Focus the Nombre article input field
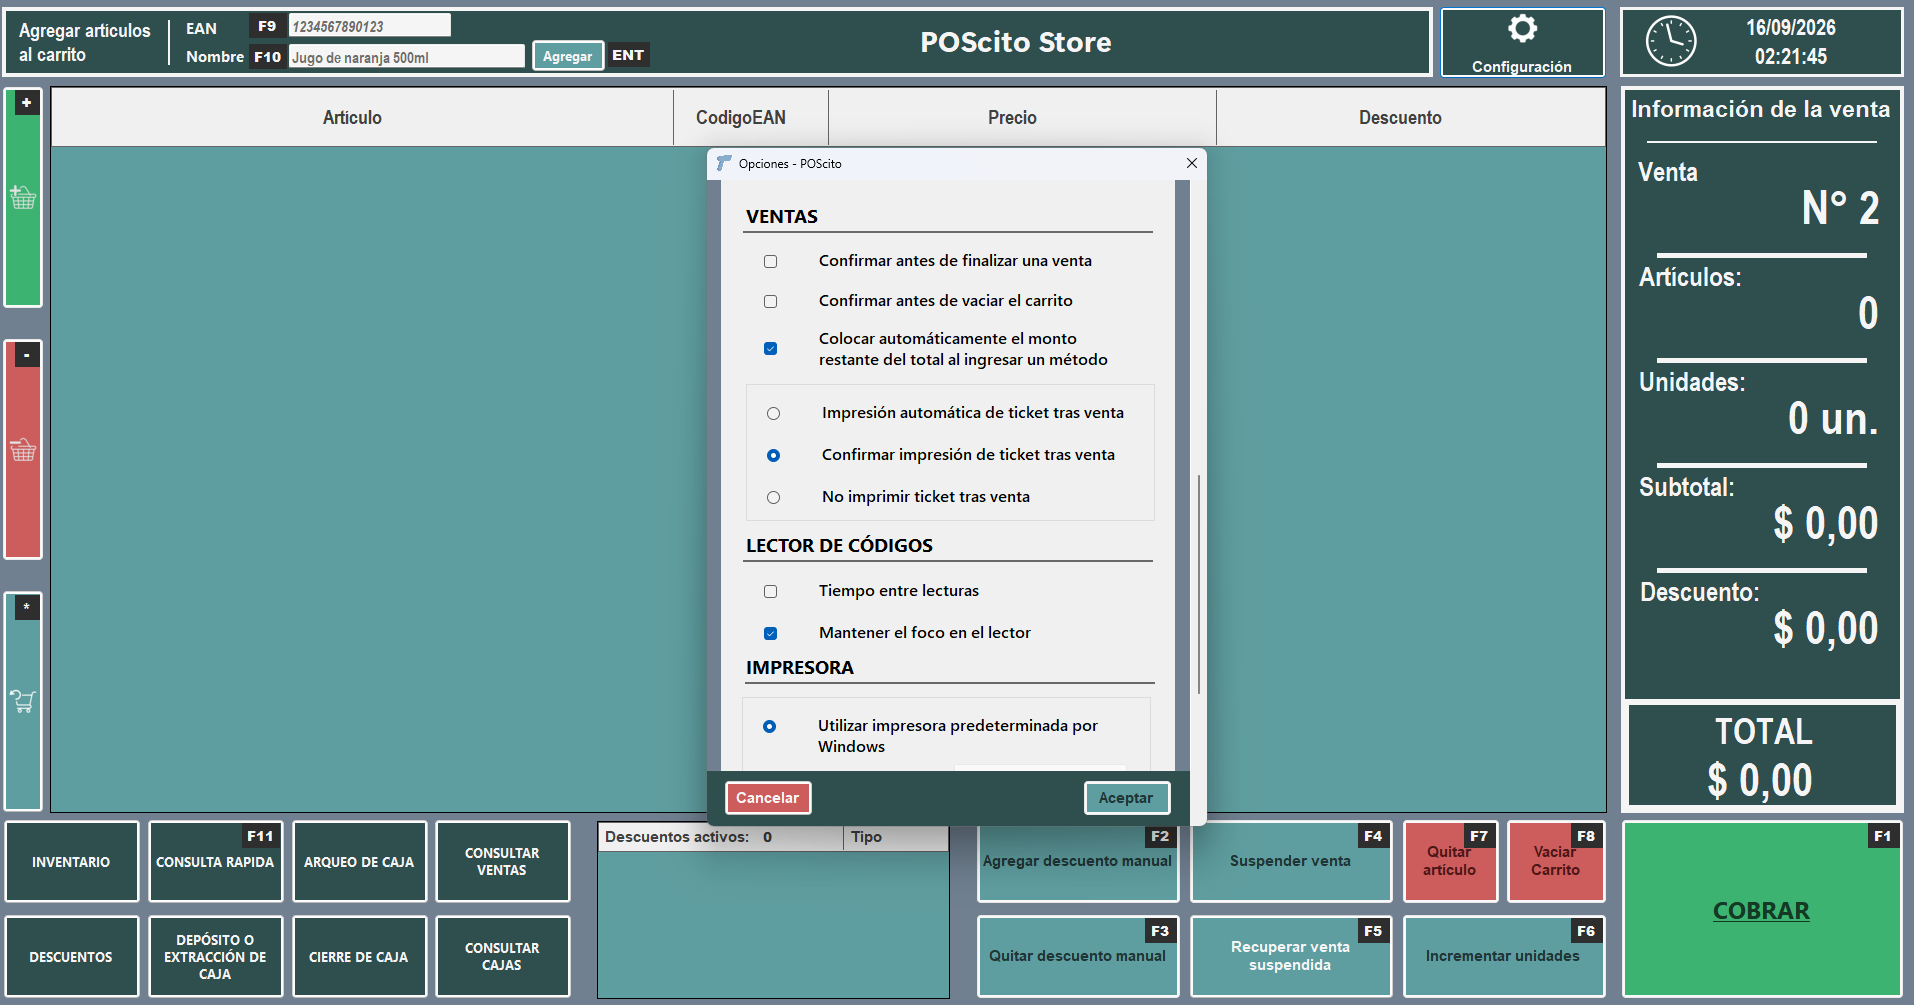This screenshot has width=1914, height=1005. [406, 57]
